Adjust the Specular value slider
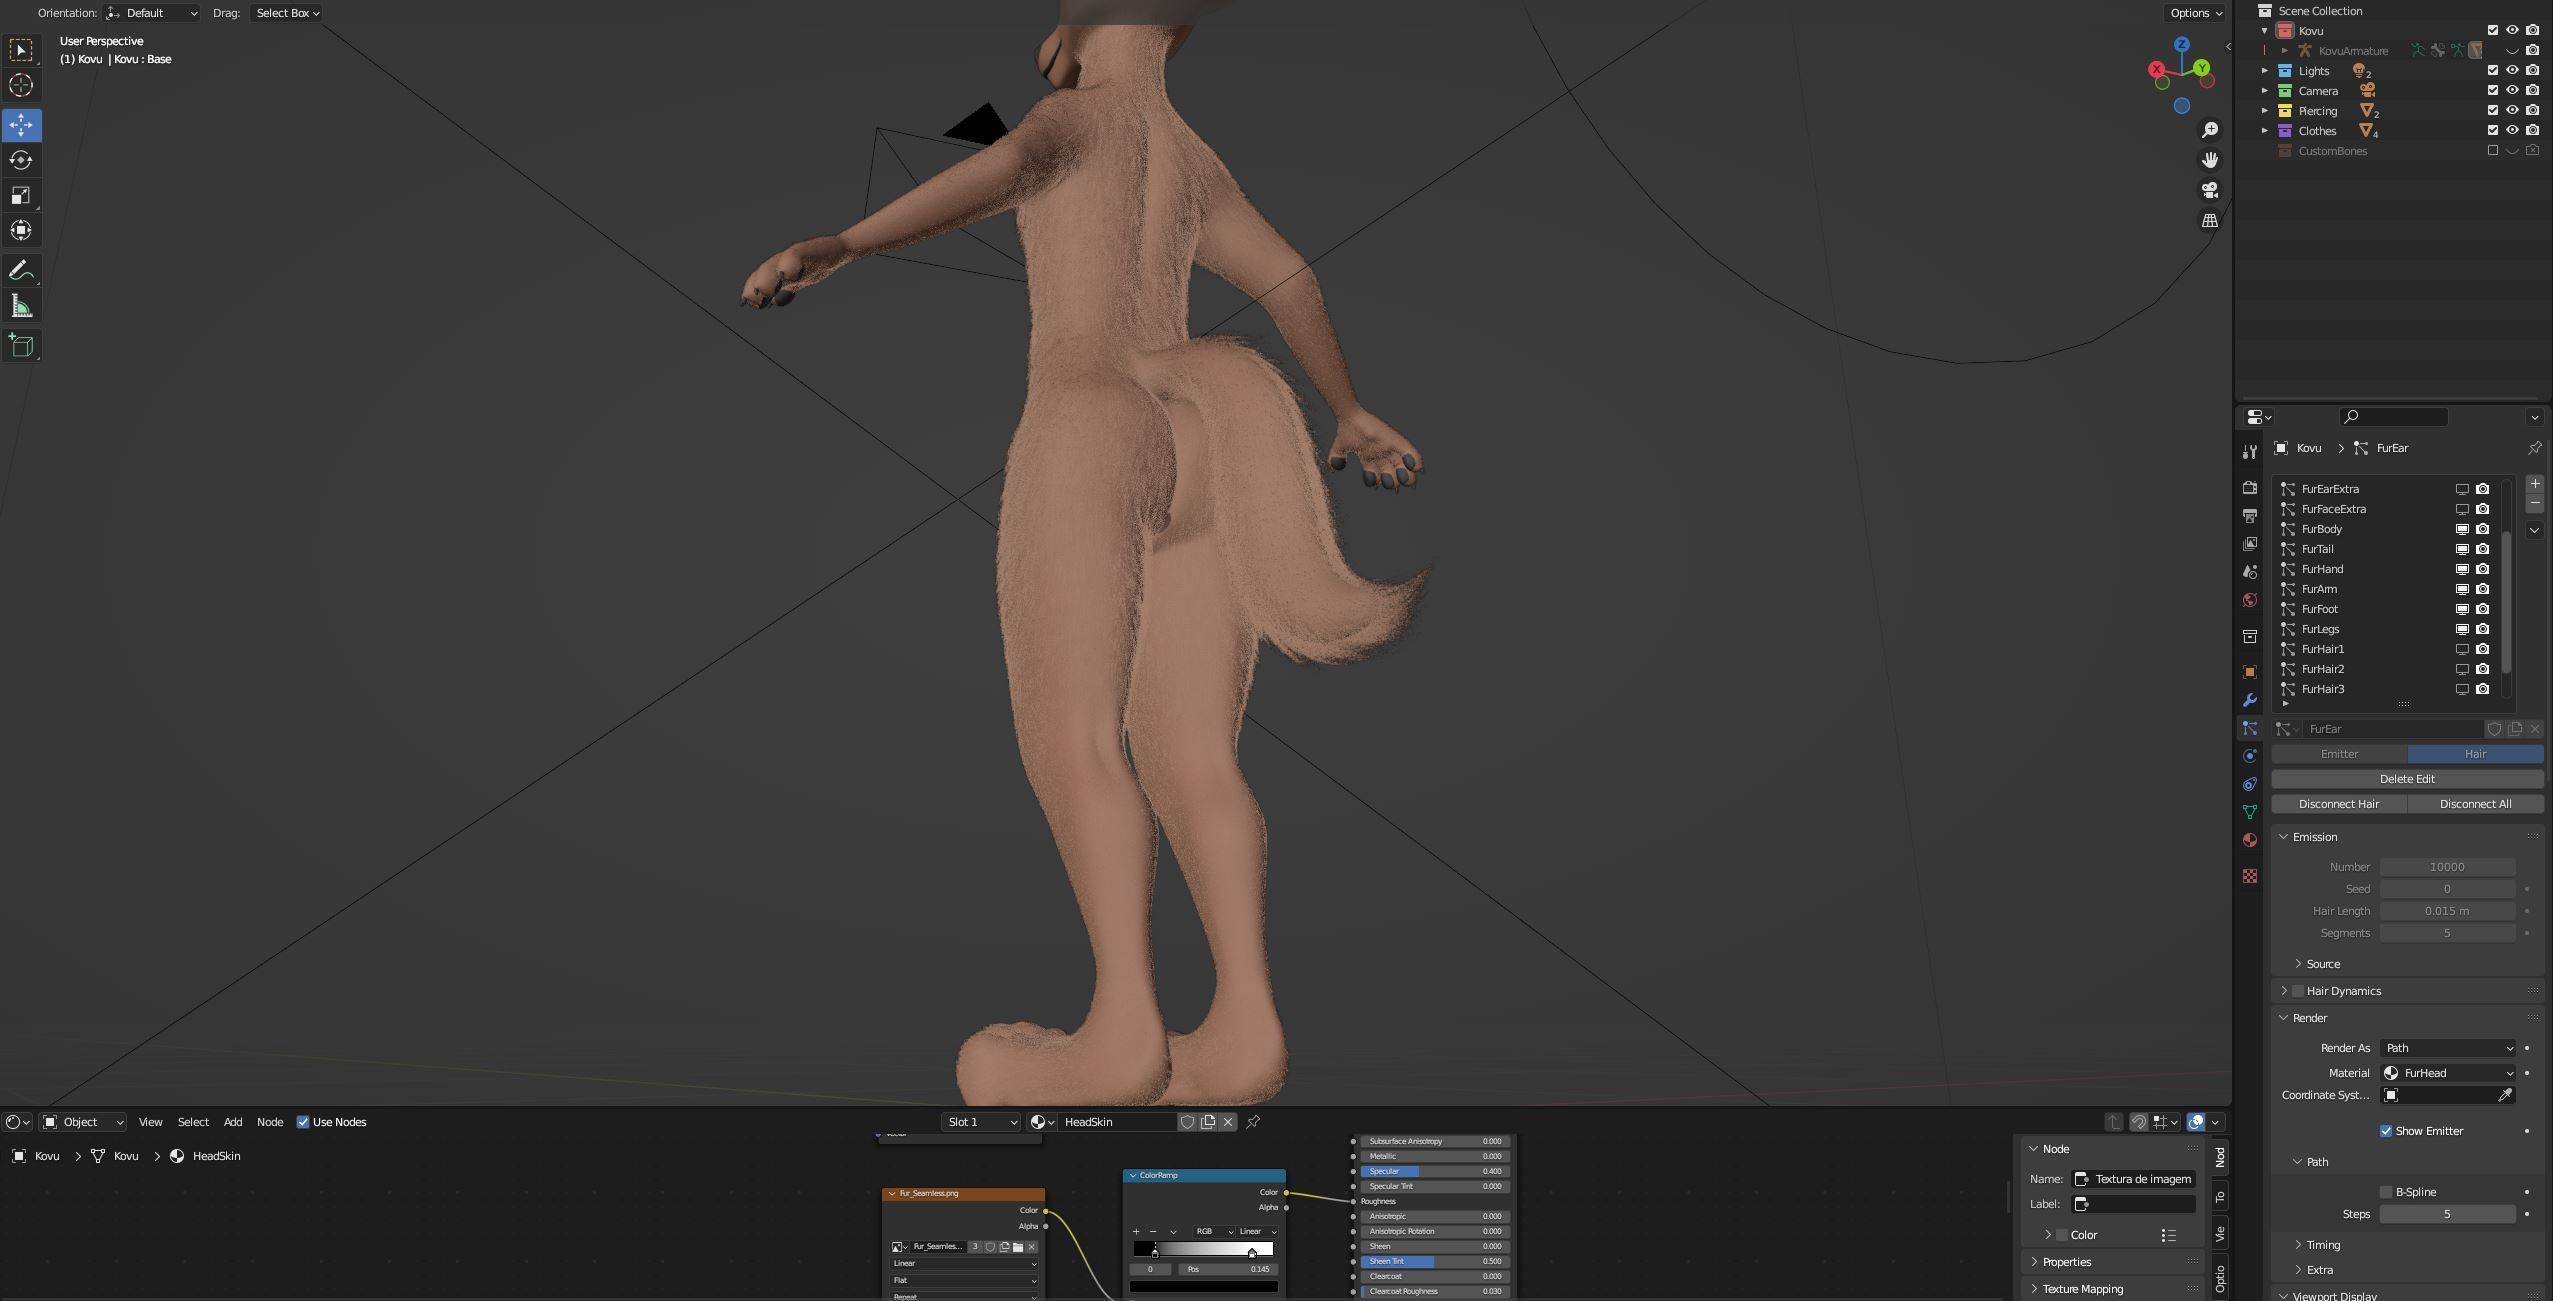This screenshot has height=1301, width=2553. coord(1435,1171)
